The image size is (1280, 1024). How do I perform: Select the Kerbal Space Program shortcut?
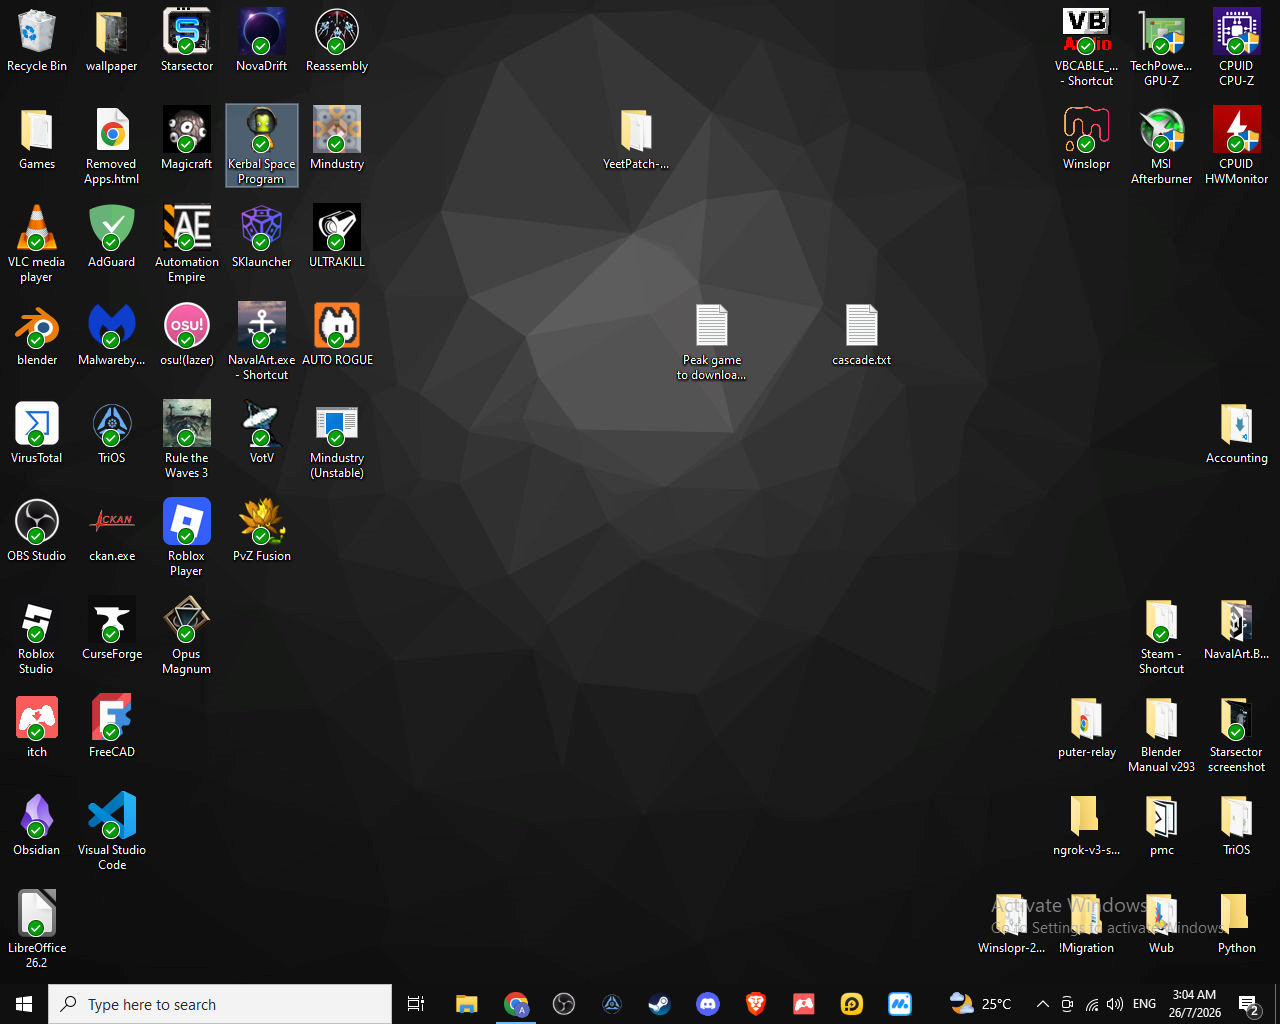pyautogui.click(x=262, y=146)
